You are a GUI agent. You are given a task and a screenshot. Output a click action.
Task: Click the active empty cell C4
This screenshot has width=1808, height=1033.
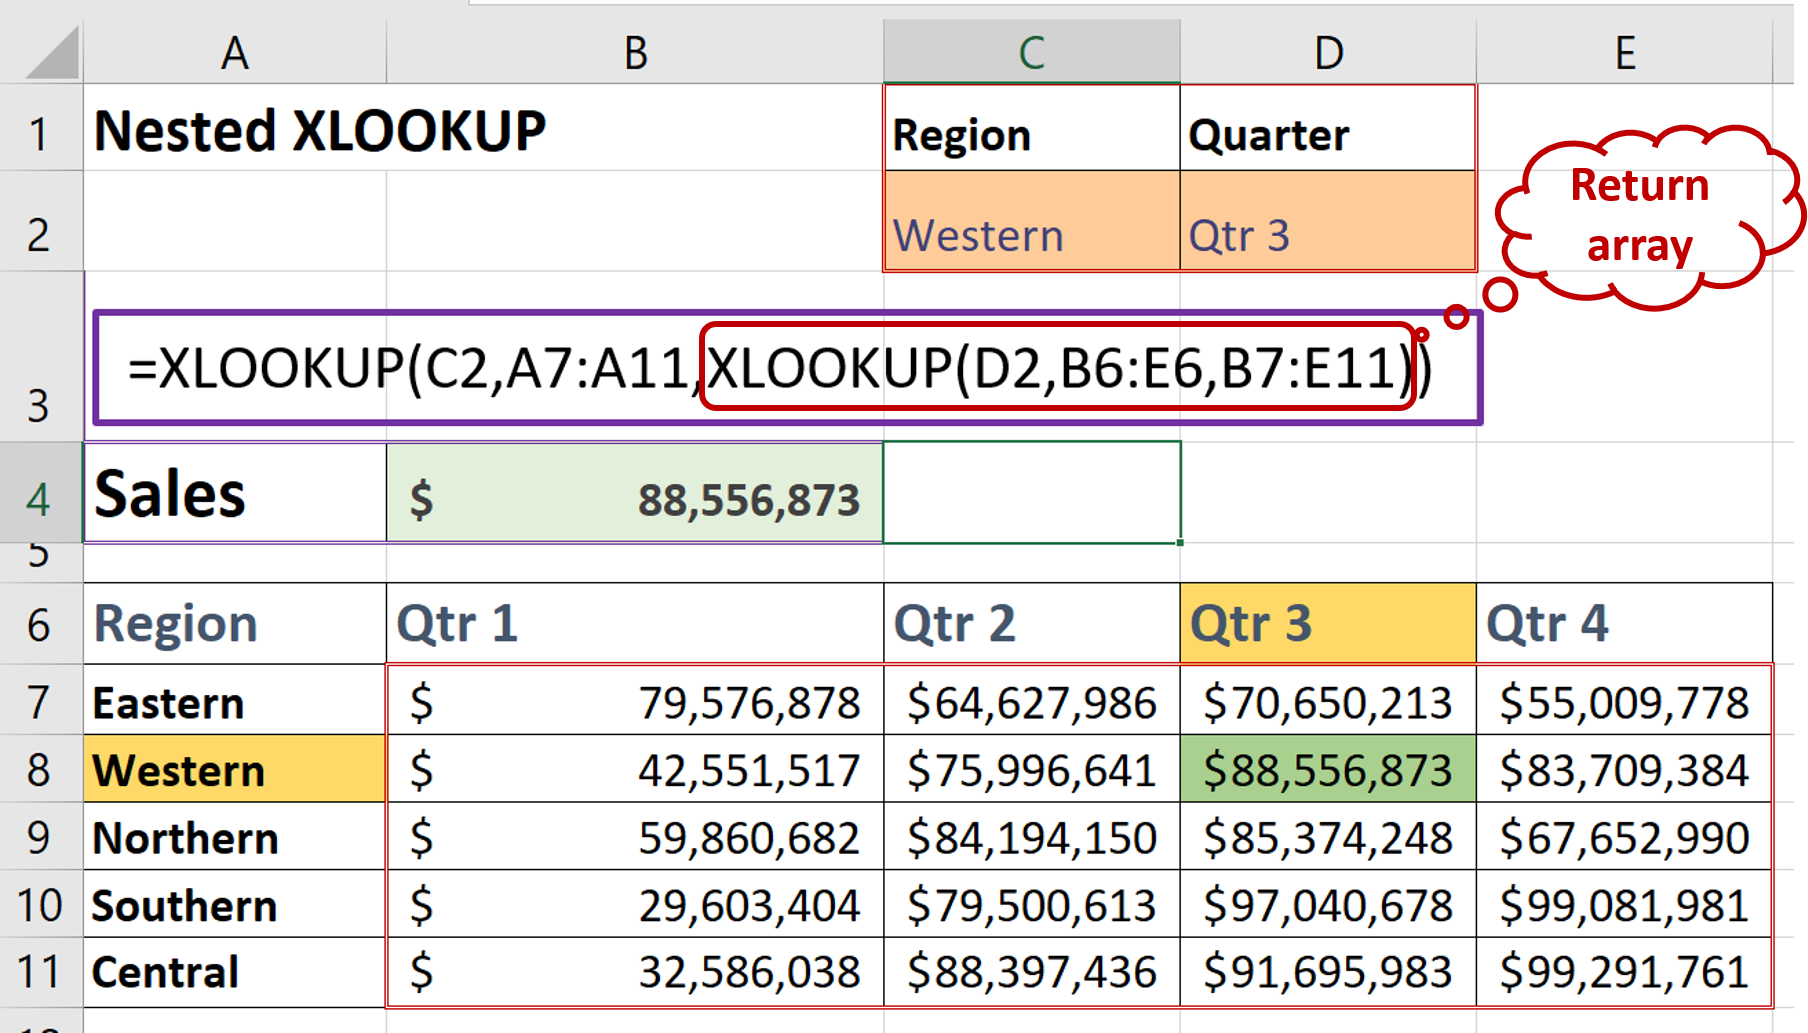[1032, 493]
